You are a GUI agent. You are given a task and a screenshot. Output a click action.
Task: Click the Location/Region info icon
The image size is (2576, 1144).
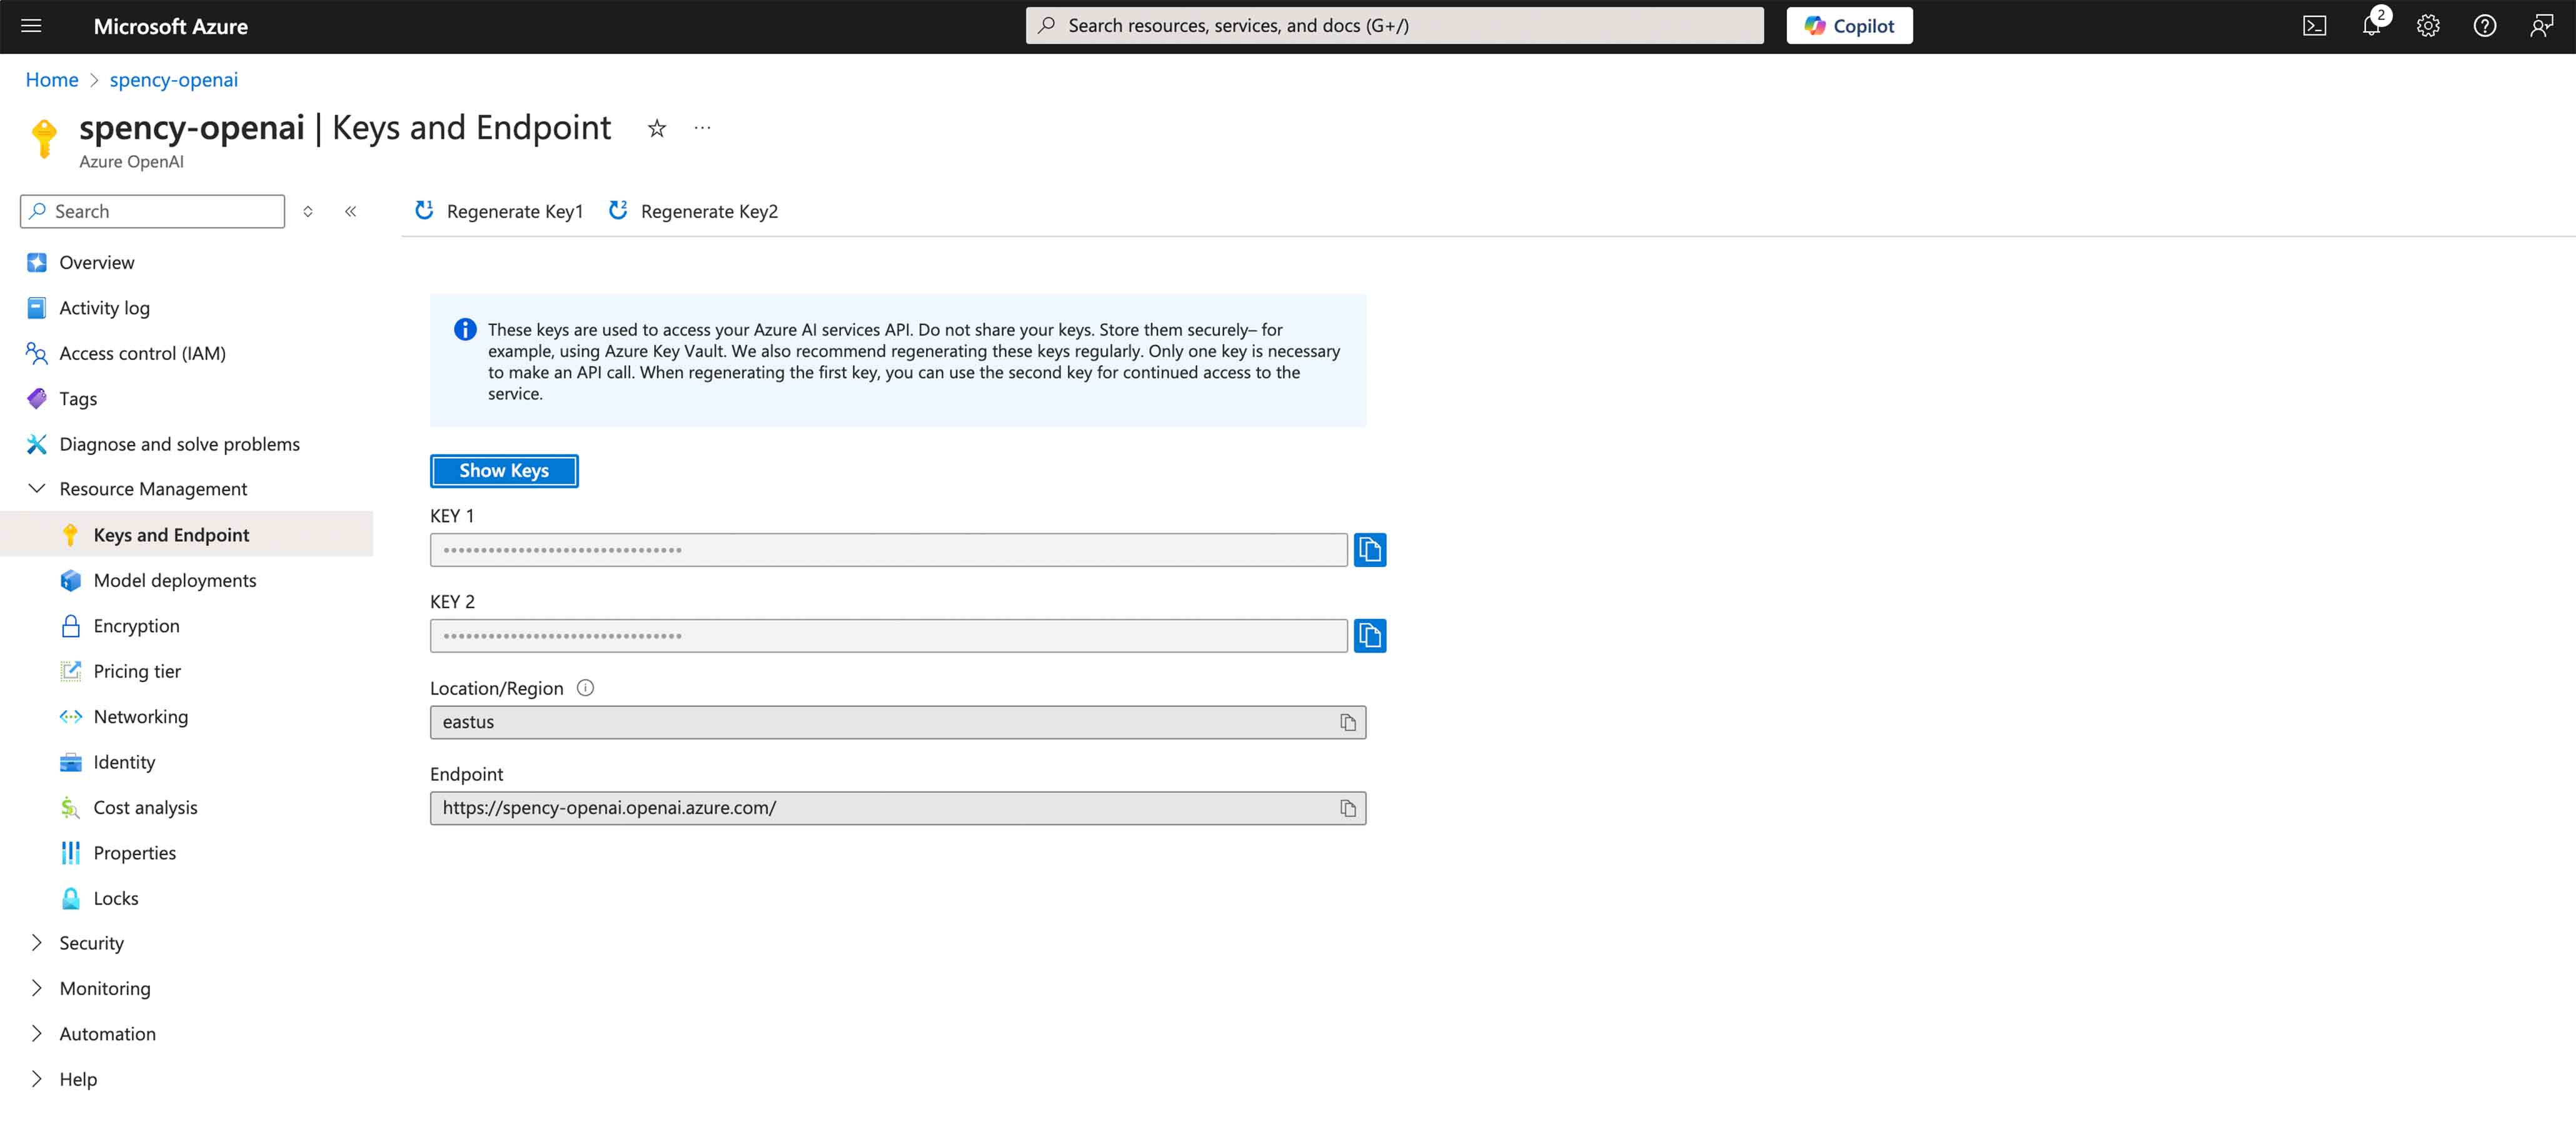(585, 688)
